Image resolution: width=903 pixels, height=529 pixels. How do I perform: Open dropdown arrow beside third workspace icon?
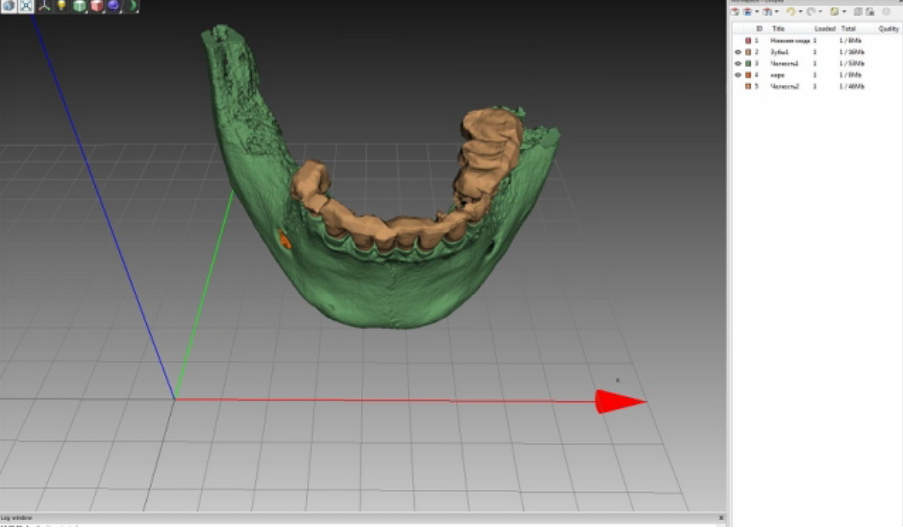pos(777,12)
